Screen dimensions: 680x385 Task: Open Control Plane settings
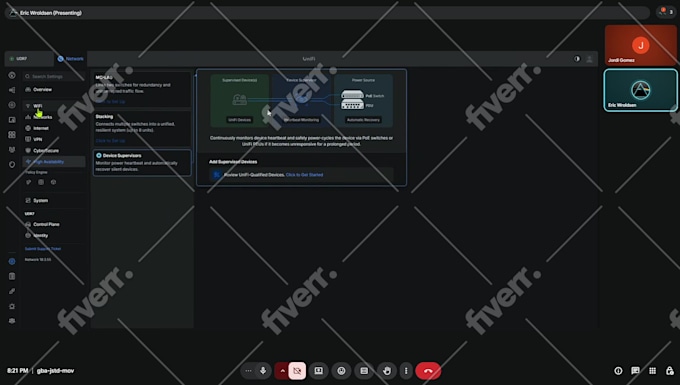46,225
